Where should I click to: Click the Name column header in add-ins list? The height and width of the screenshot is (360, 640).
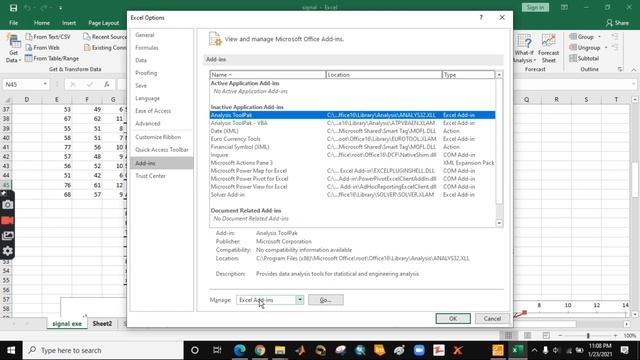268,75
